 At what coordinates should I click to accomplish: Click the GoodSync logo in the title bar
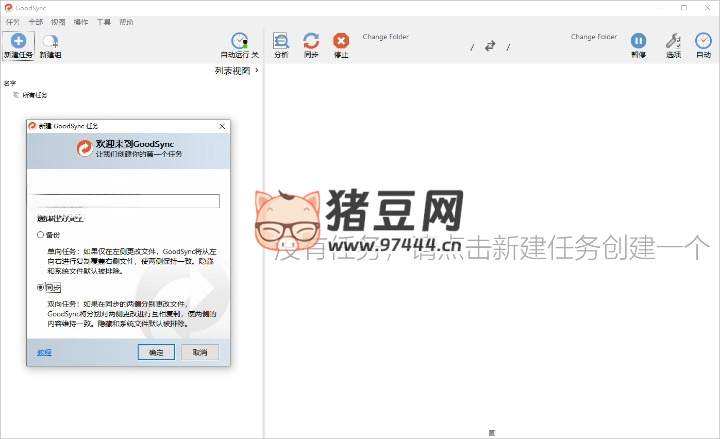point(8,7)
